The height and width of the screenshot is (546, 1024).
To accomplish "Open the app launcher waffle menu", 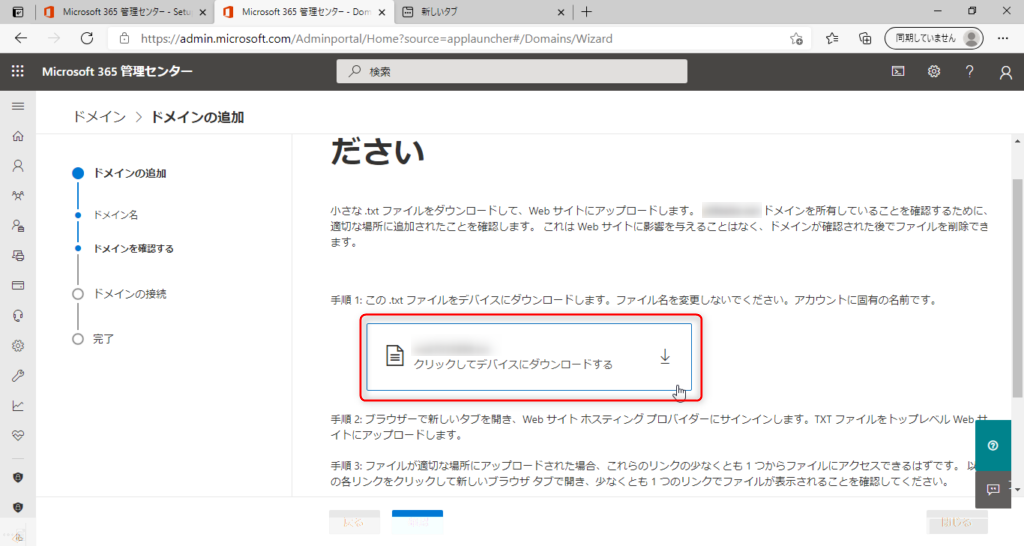I will tap(17, 71).
